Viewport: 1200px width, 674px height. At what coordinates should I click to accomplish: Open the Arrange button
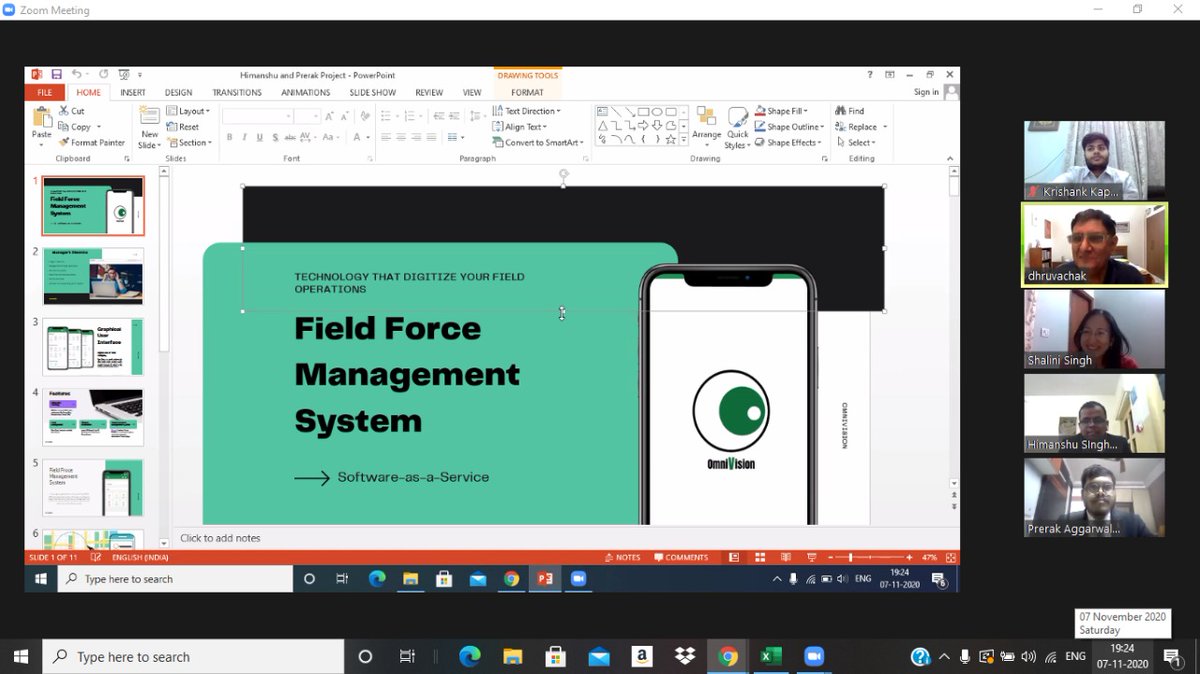coord(707,127)
